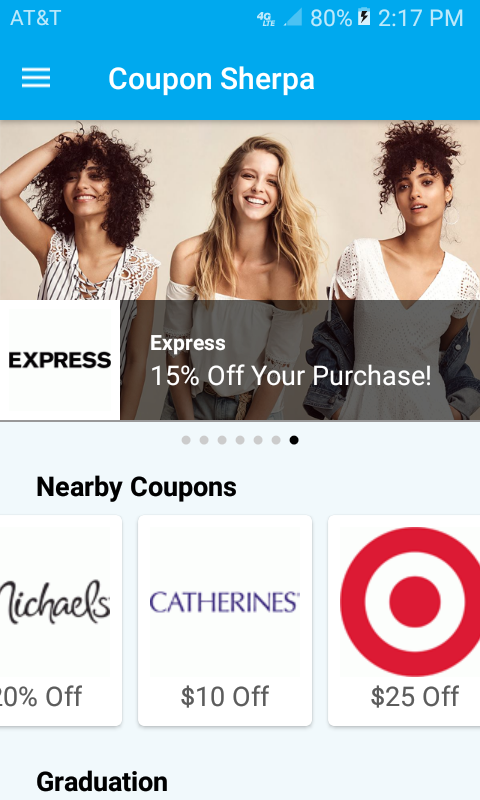Tap the $25 Off Target label
Image resolution: width=480 pixels, height=800 pixels.
click(415, 696)
